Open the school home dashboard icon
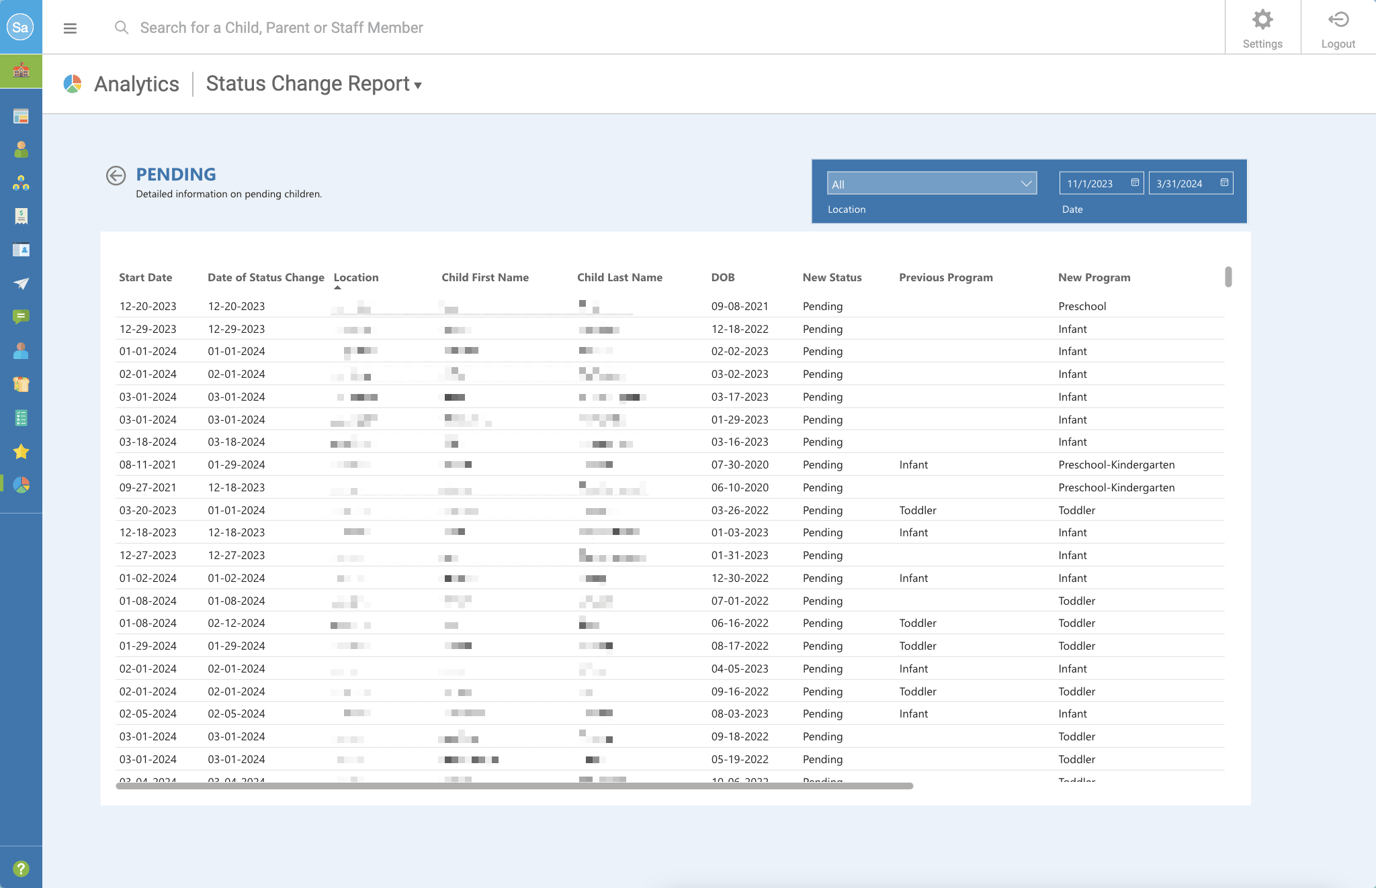This screenshot has height=888, width=1376. 21,71
